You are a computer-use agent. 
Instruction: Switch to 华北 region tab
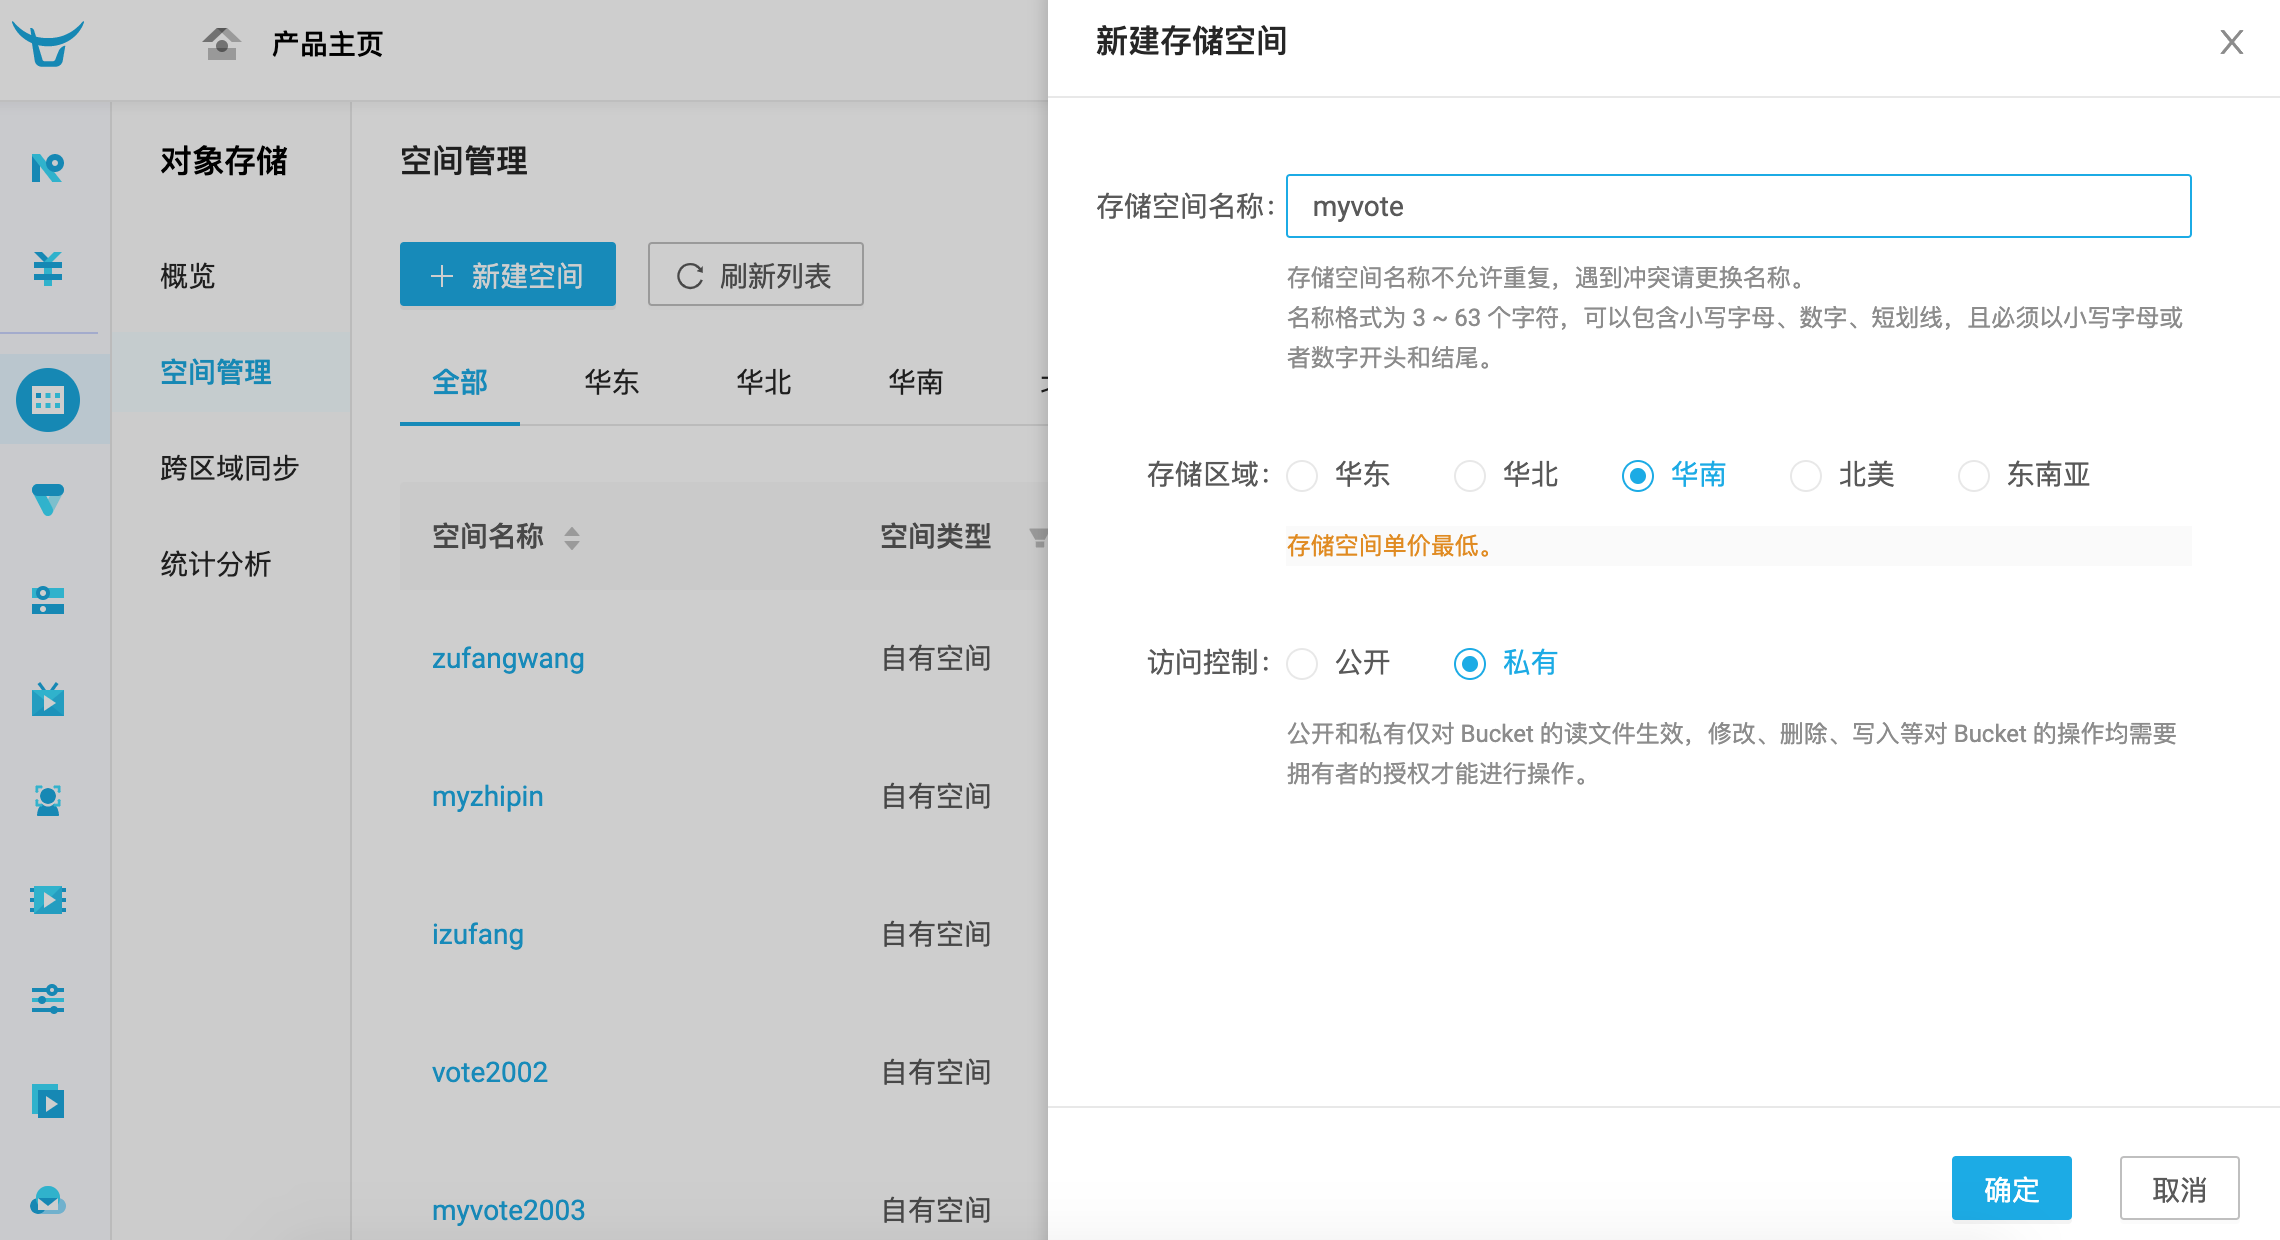763,382
